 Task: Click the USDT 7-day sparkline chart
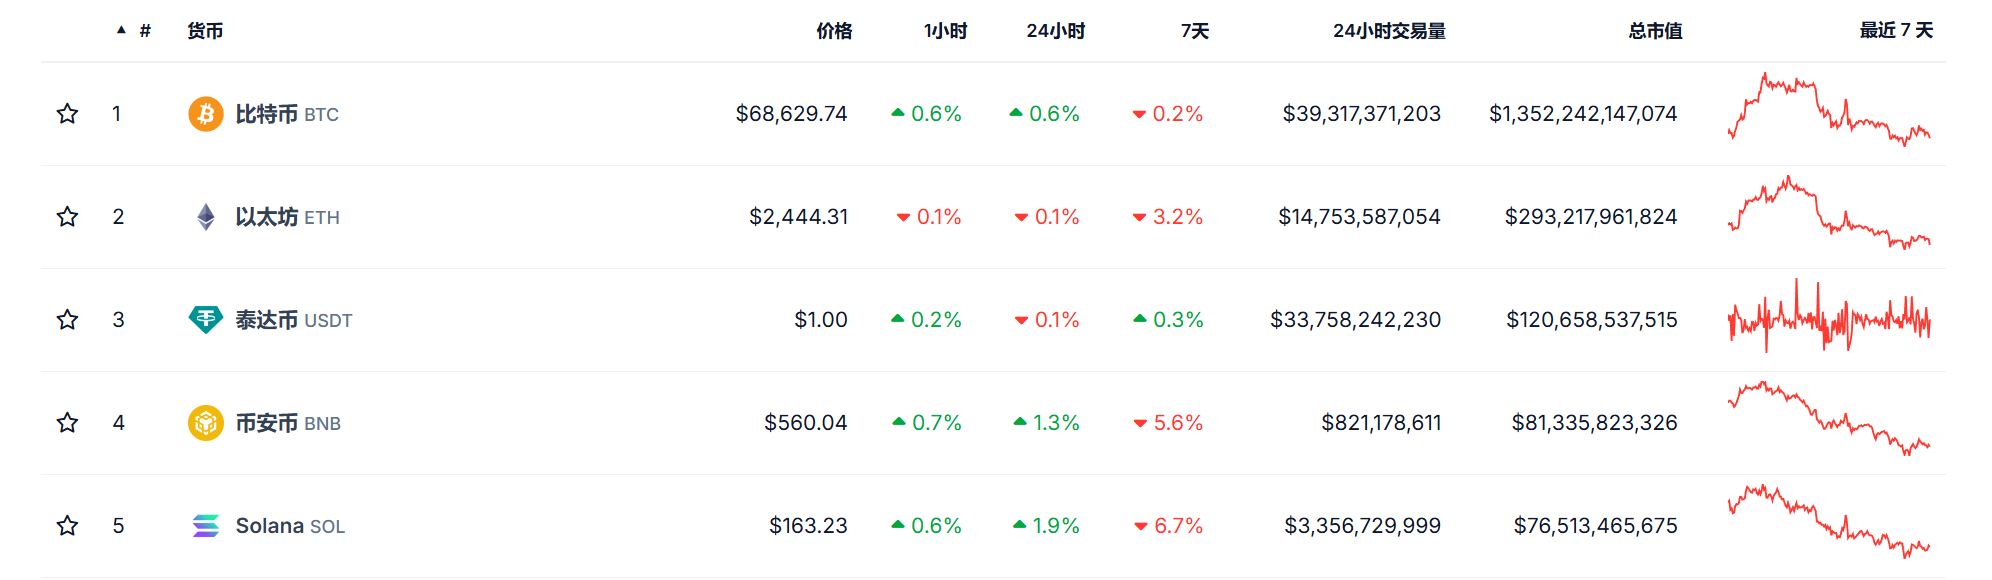1829,318
